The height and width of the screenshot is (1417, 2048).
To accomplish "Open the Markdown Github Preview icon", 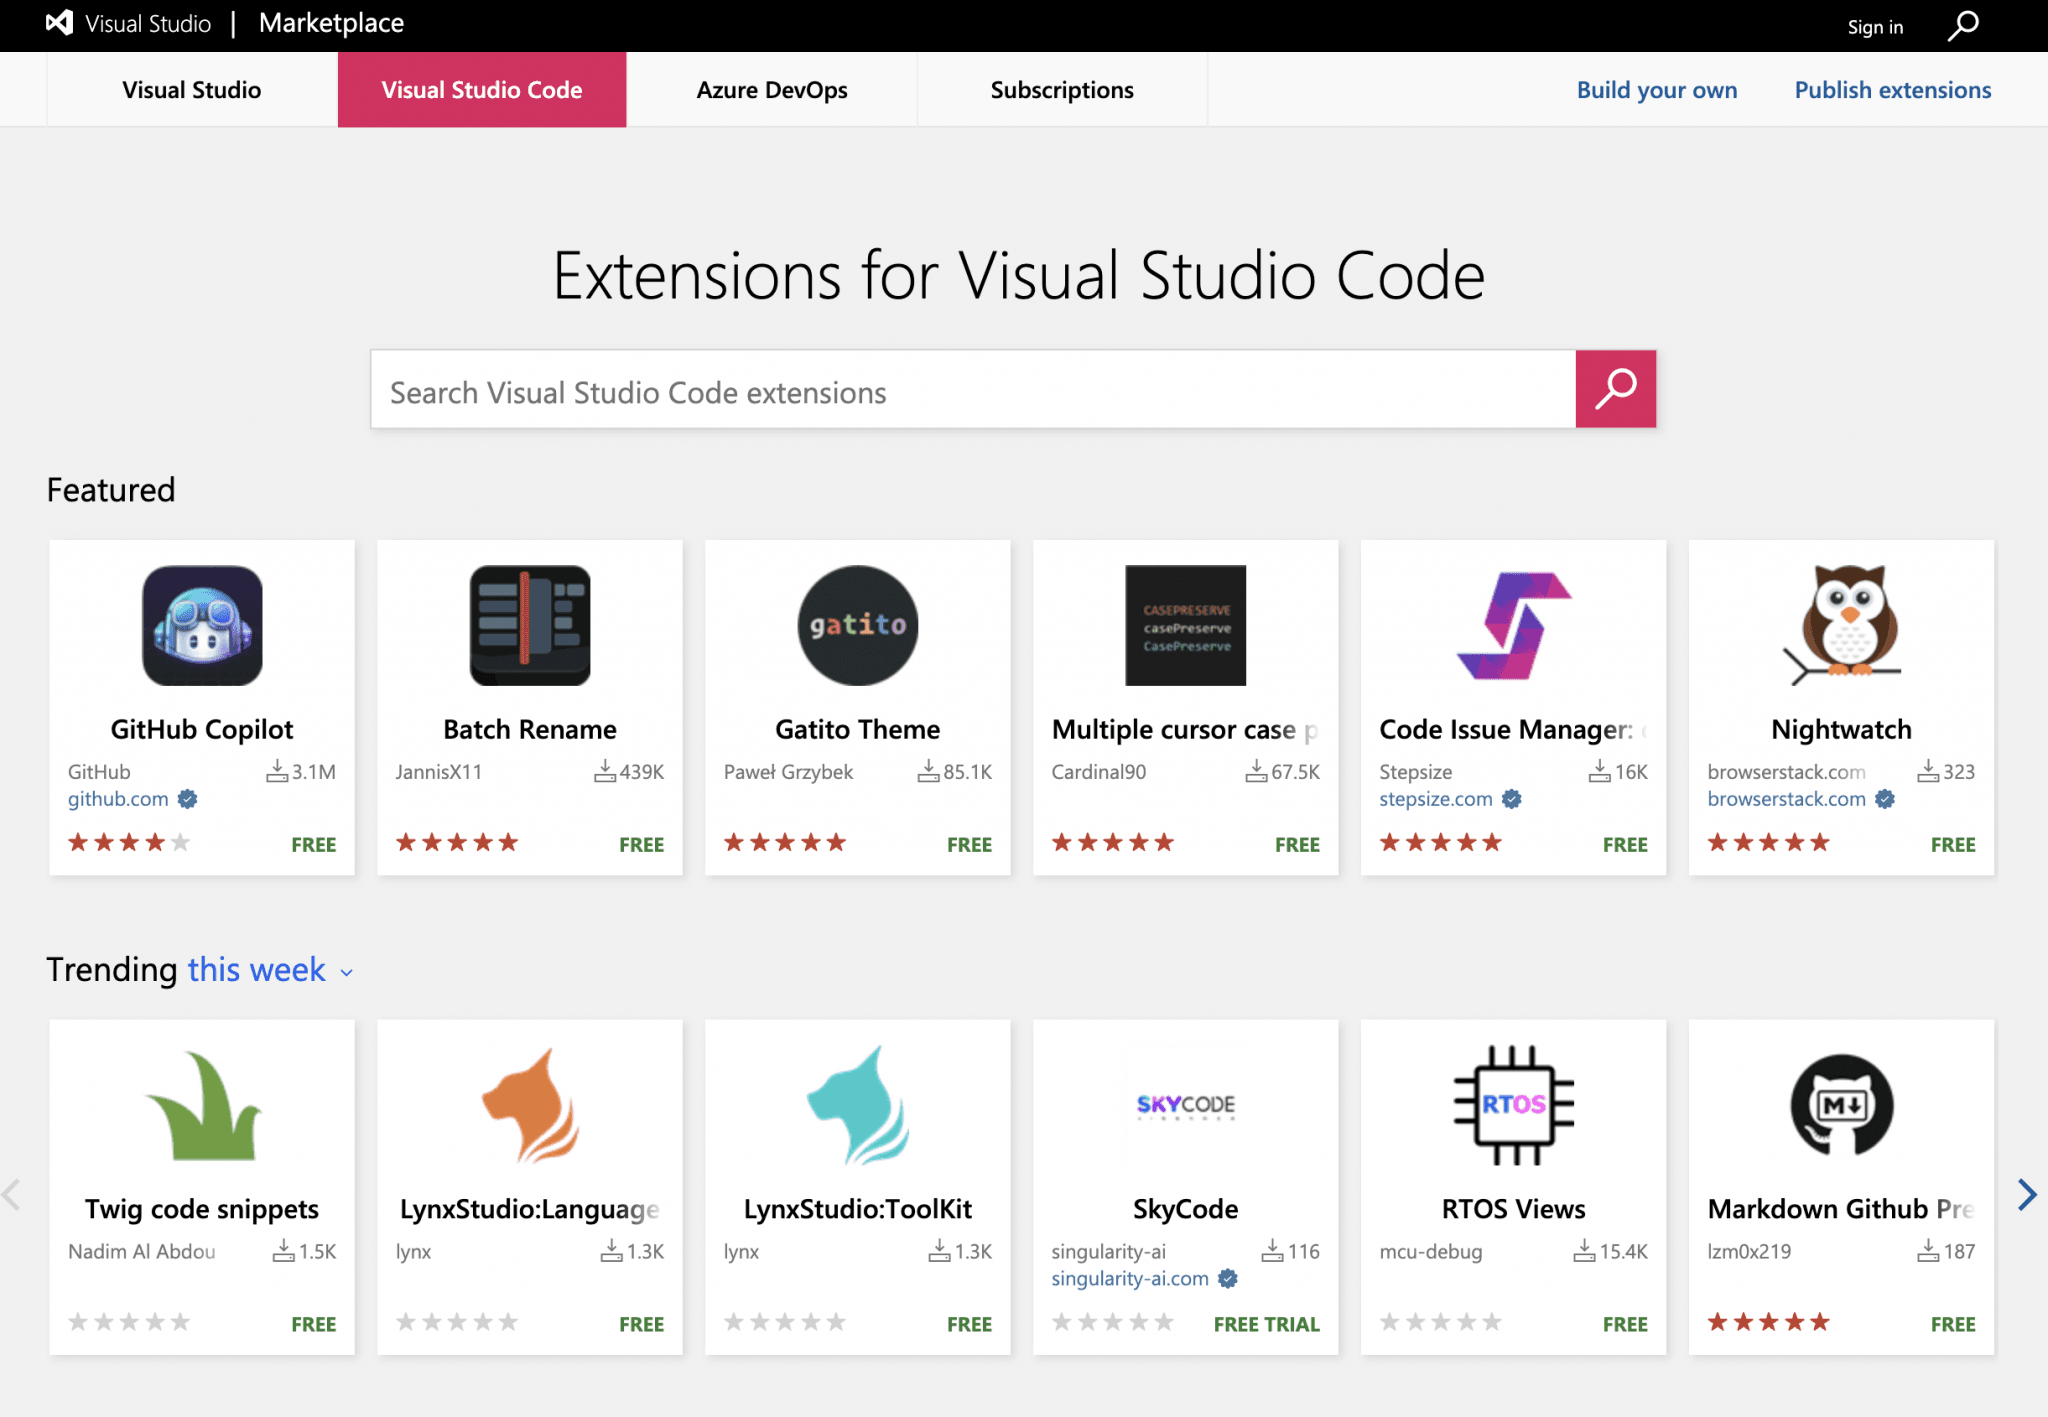I will pos(1840,1106).
